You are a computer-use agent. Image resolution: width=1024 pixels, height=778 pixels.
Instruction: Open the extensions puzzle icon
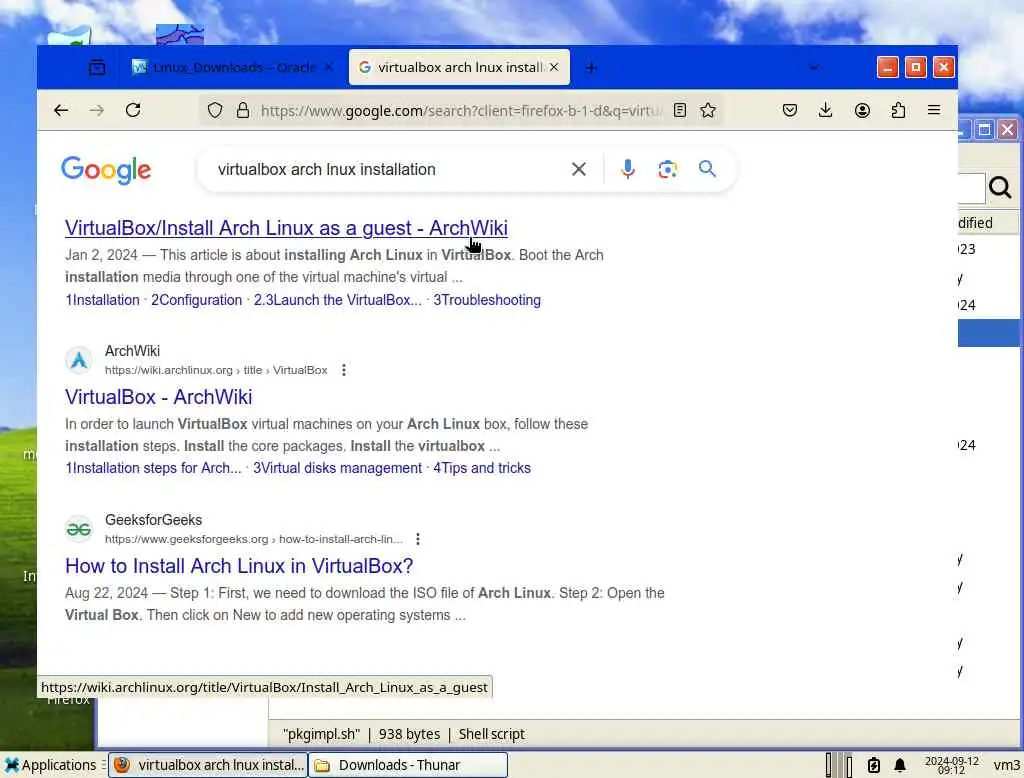898,110
